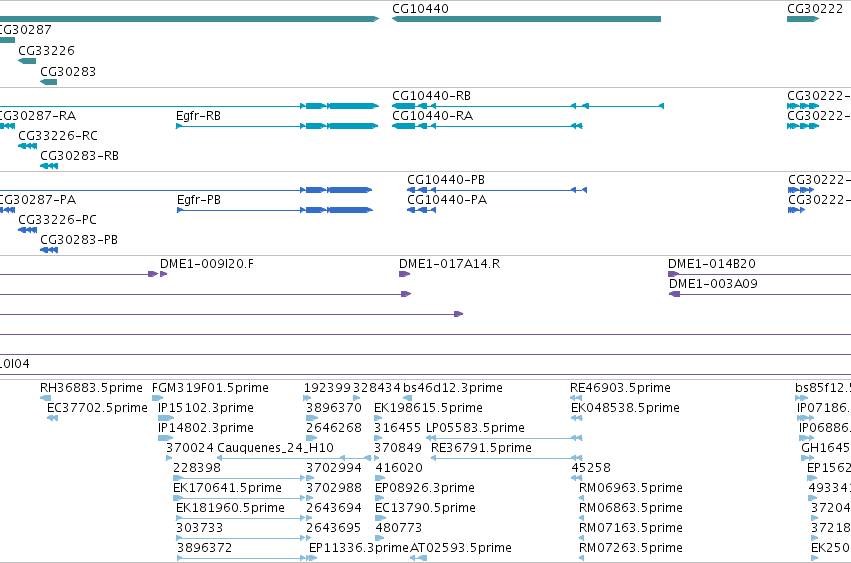This screenshot has width=851, height=563.
Task: Select the CG33226 gene arrow
Action: [27, 61]
